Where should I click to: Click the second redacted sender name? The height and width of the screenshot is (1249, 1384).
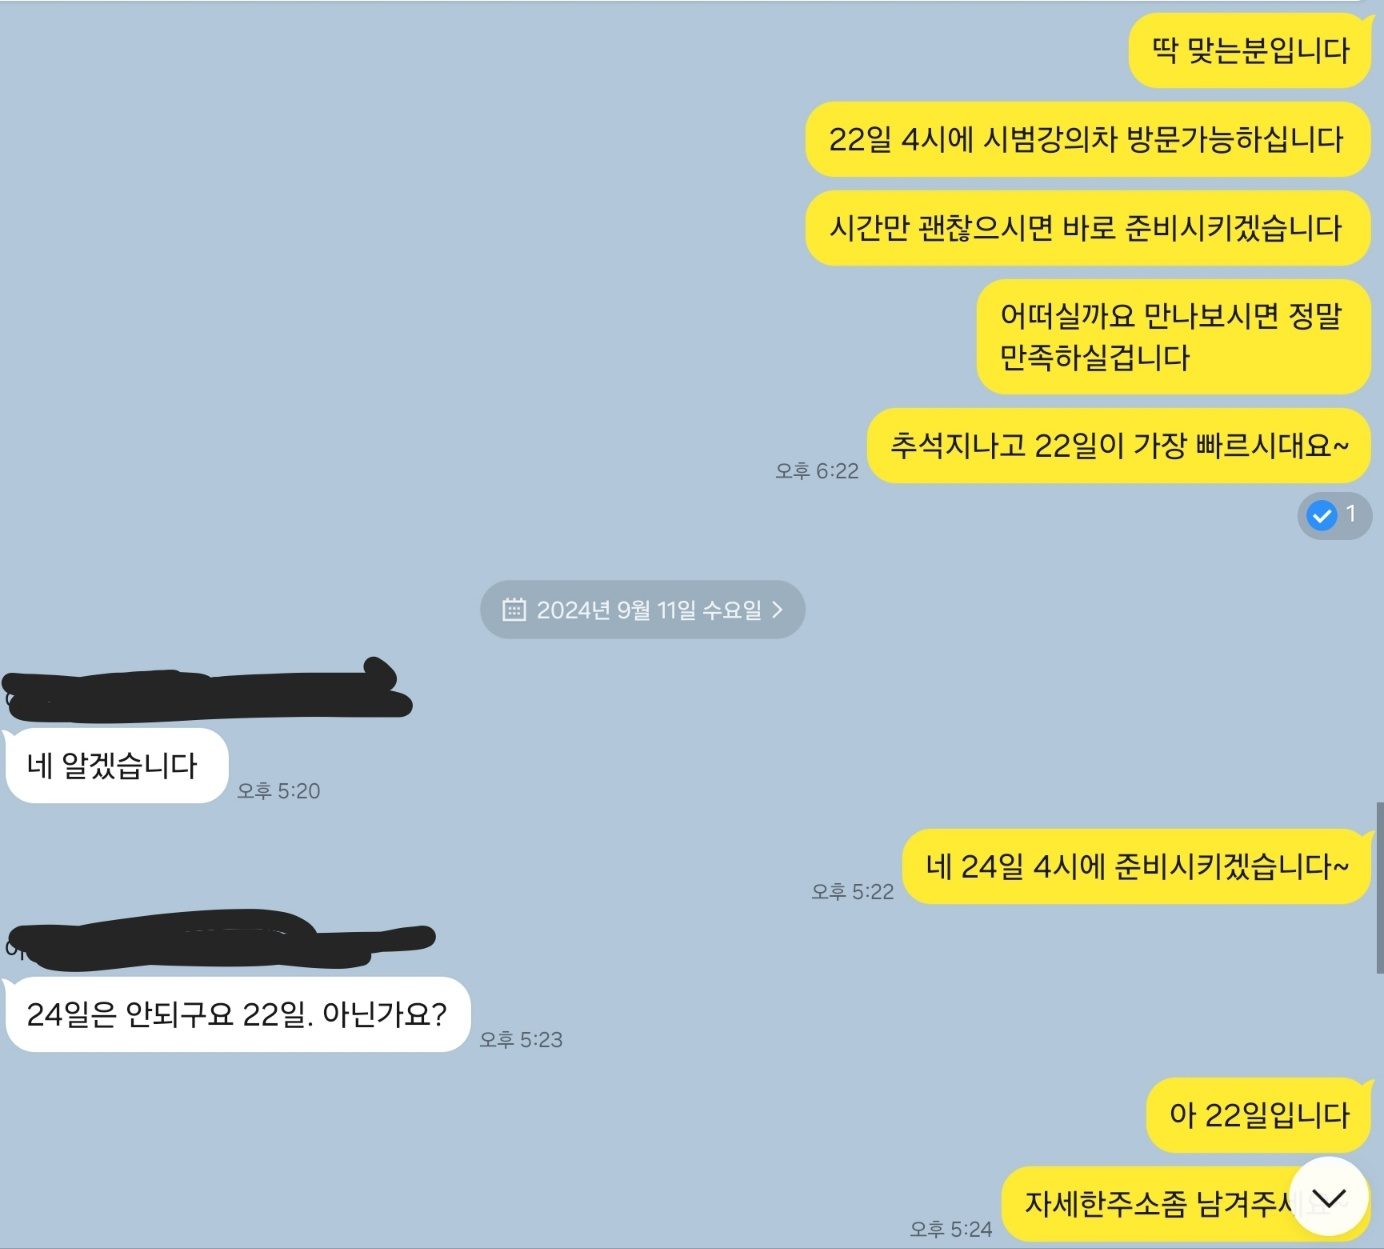(x=220, y=939)
